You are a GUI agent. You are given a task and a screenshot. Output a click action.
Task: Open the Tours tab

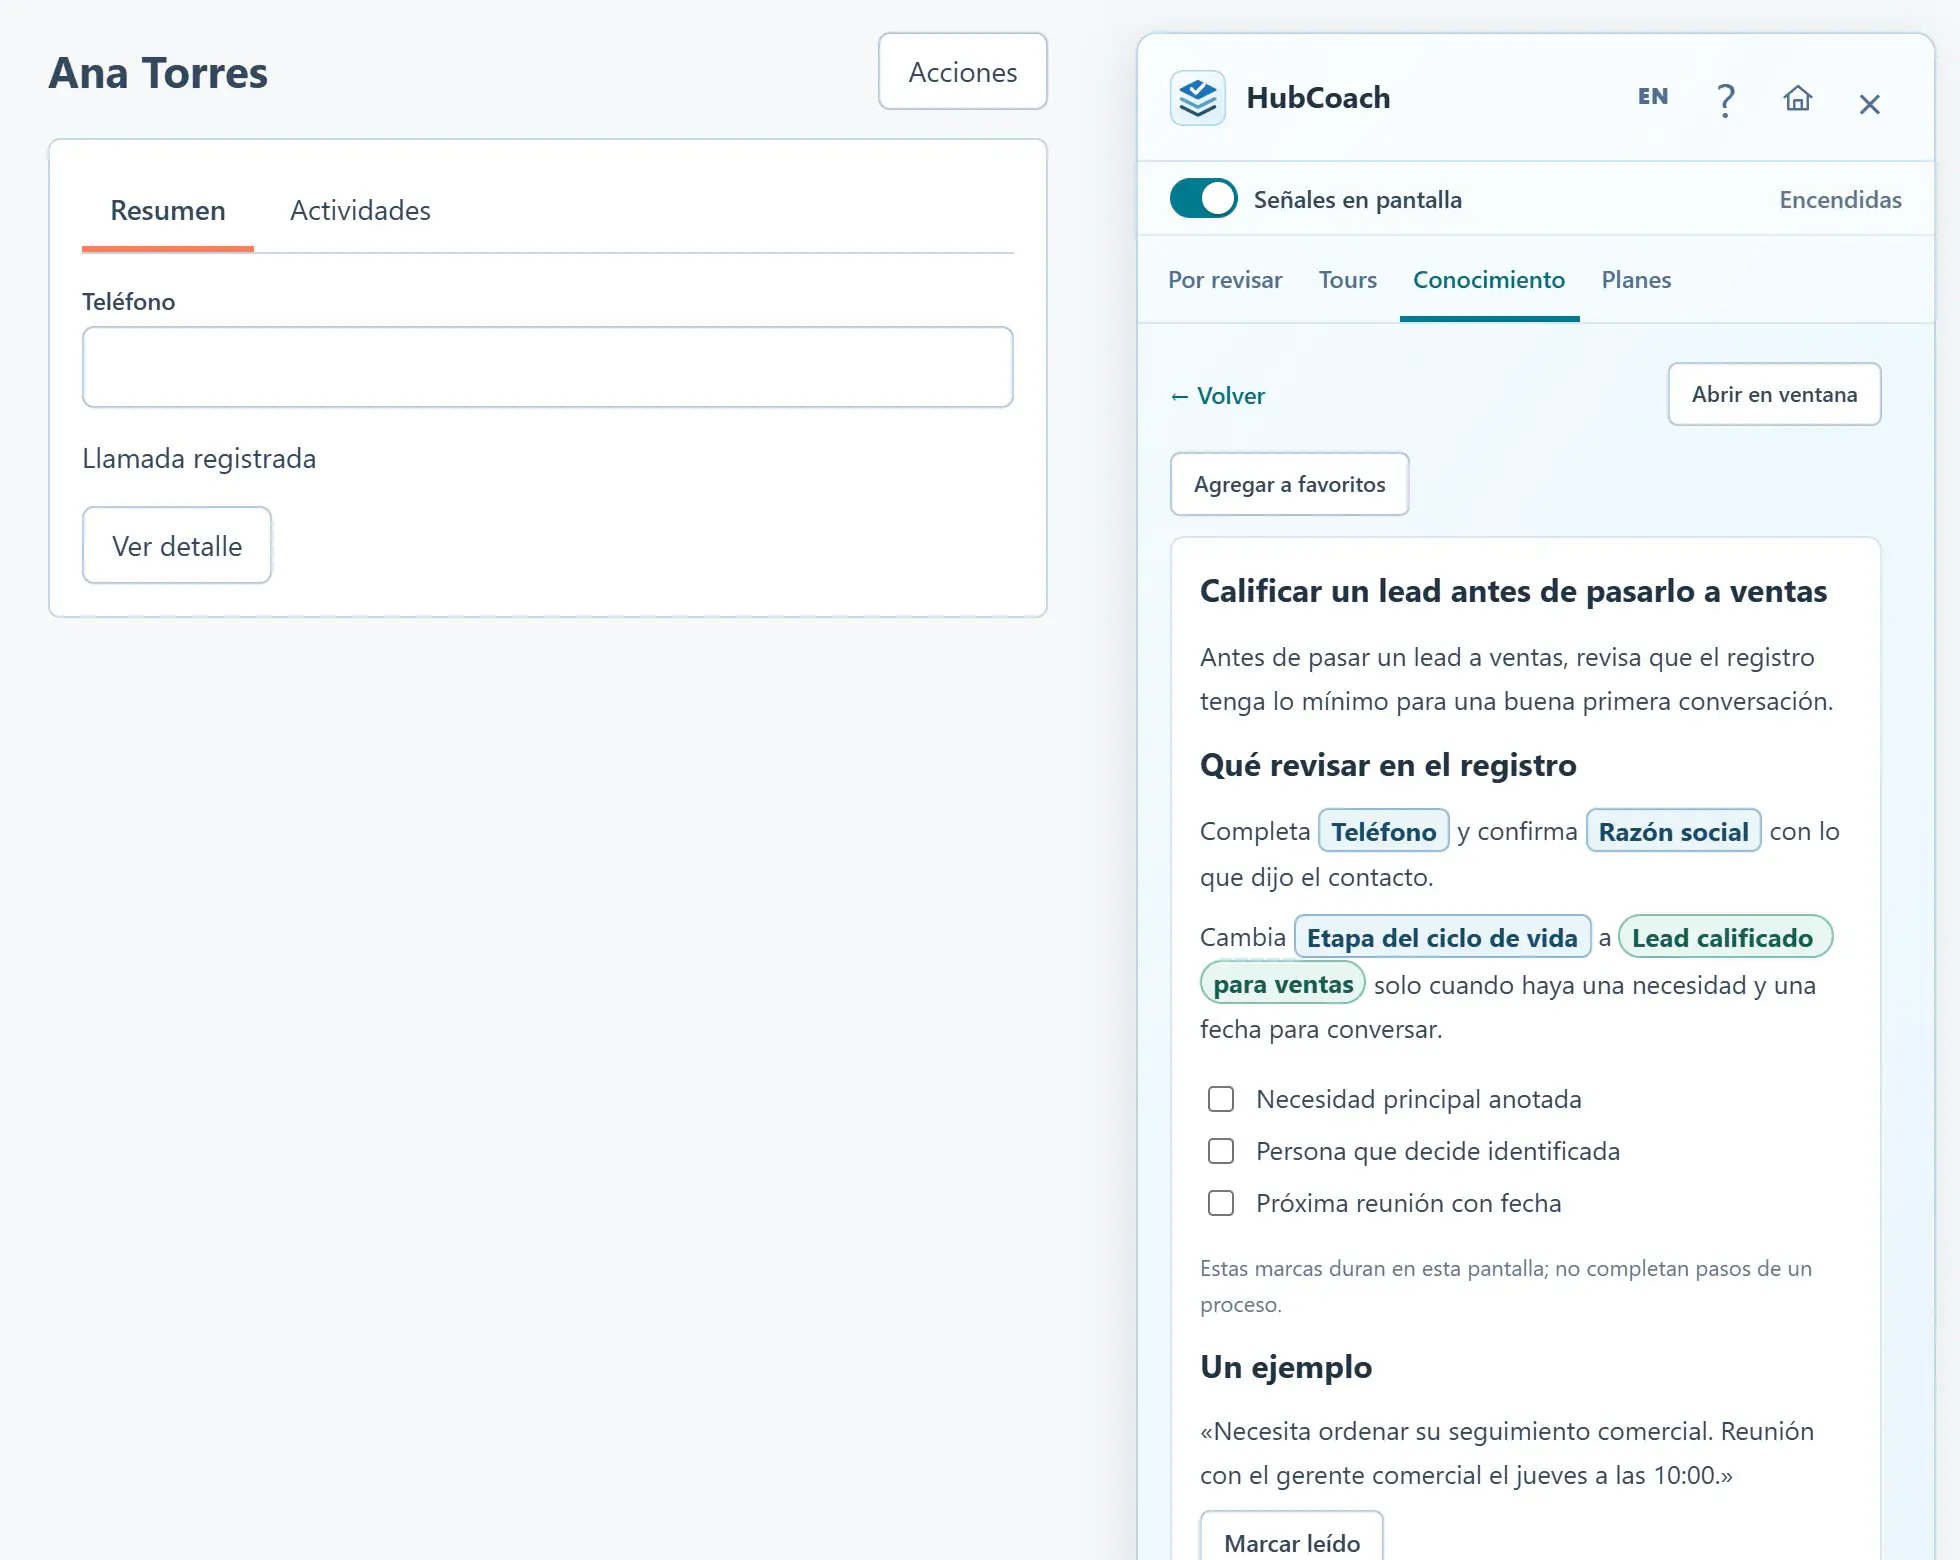coord(1347,280)
